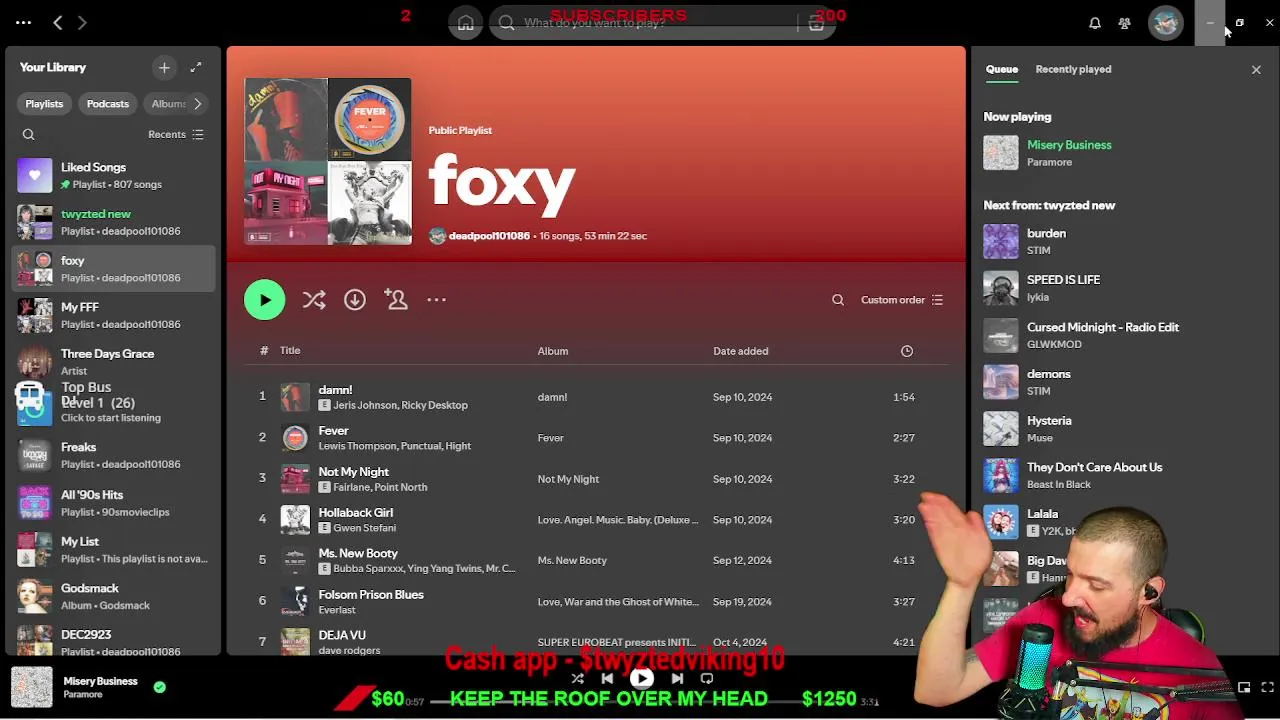Open My FFF playlist

(x=114, y=315)
